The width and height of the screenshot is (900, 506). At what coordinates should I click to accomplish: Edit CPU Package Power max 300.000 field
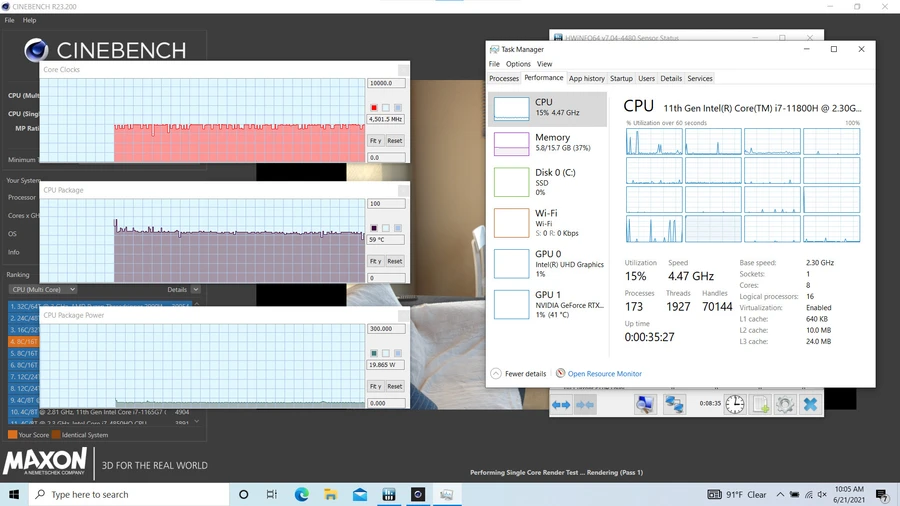pyautogui.click(x=386, y=329)
